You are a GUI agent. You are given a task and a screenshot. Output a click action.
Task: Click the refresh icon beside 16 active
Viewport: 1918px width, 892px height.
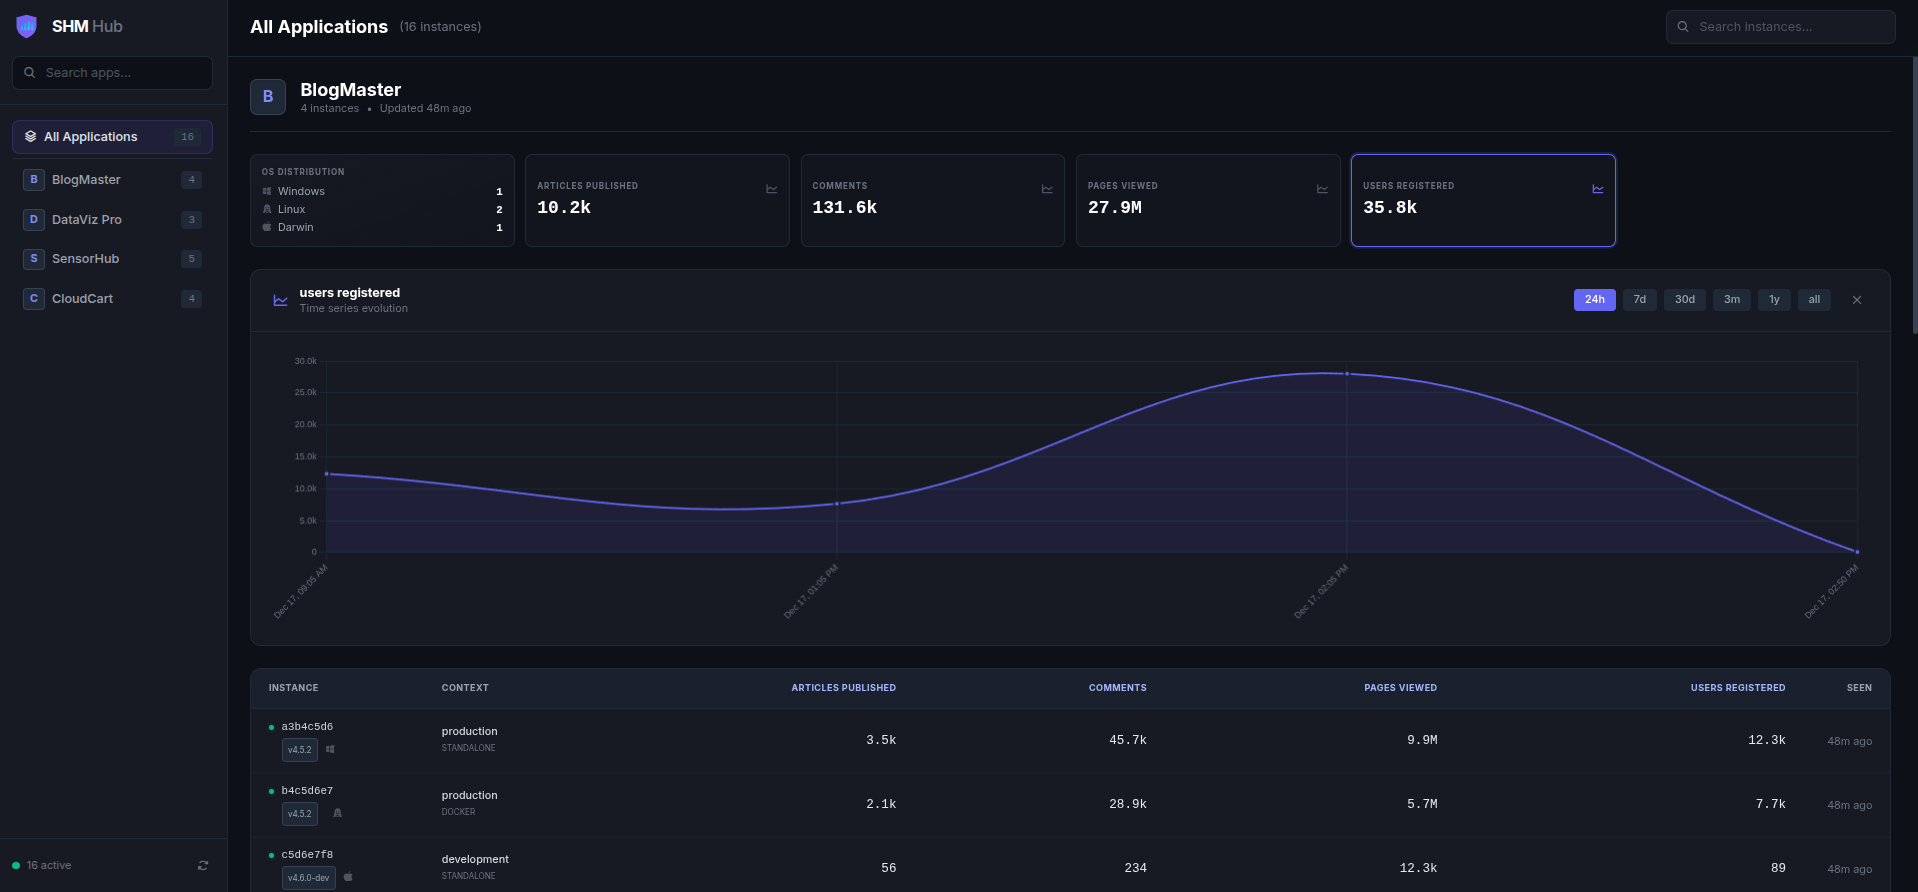click(203, 866)
